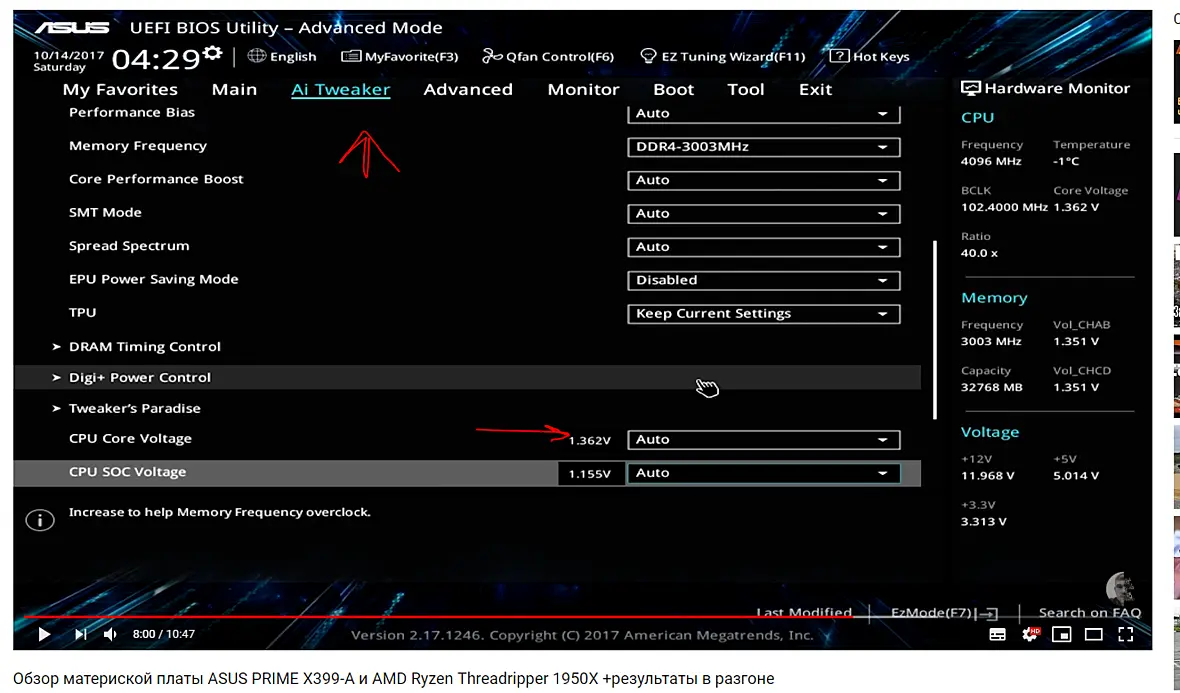This screenshot has width=1180, height=693.
Task: Open the SMT Mode dropdown
Action: [764, 213]
